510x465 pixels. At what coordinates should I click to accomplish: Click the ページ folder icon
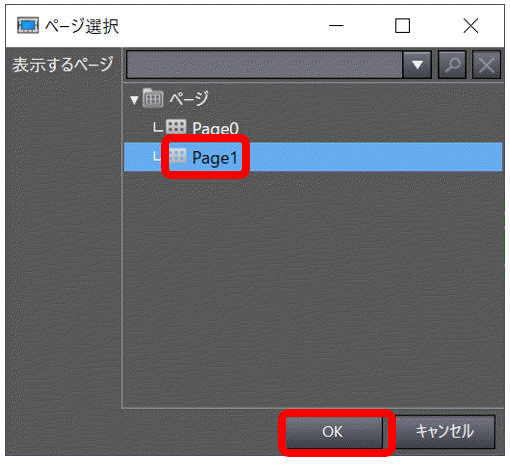(153, 98)
